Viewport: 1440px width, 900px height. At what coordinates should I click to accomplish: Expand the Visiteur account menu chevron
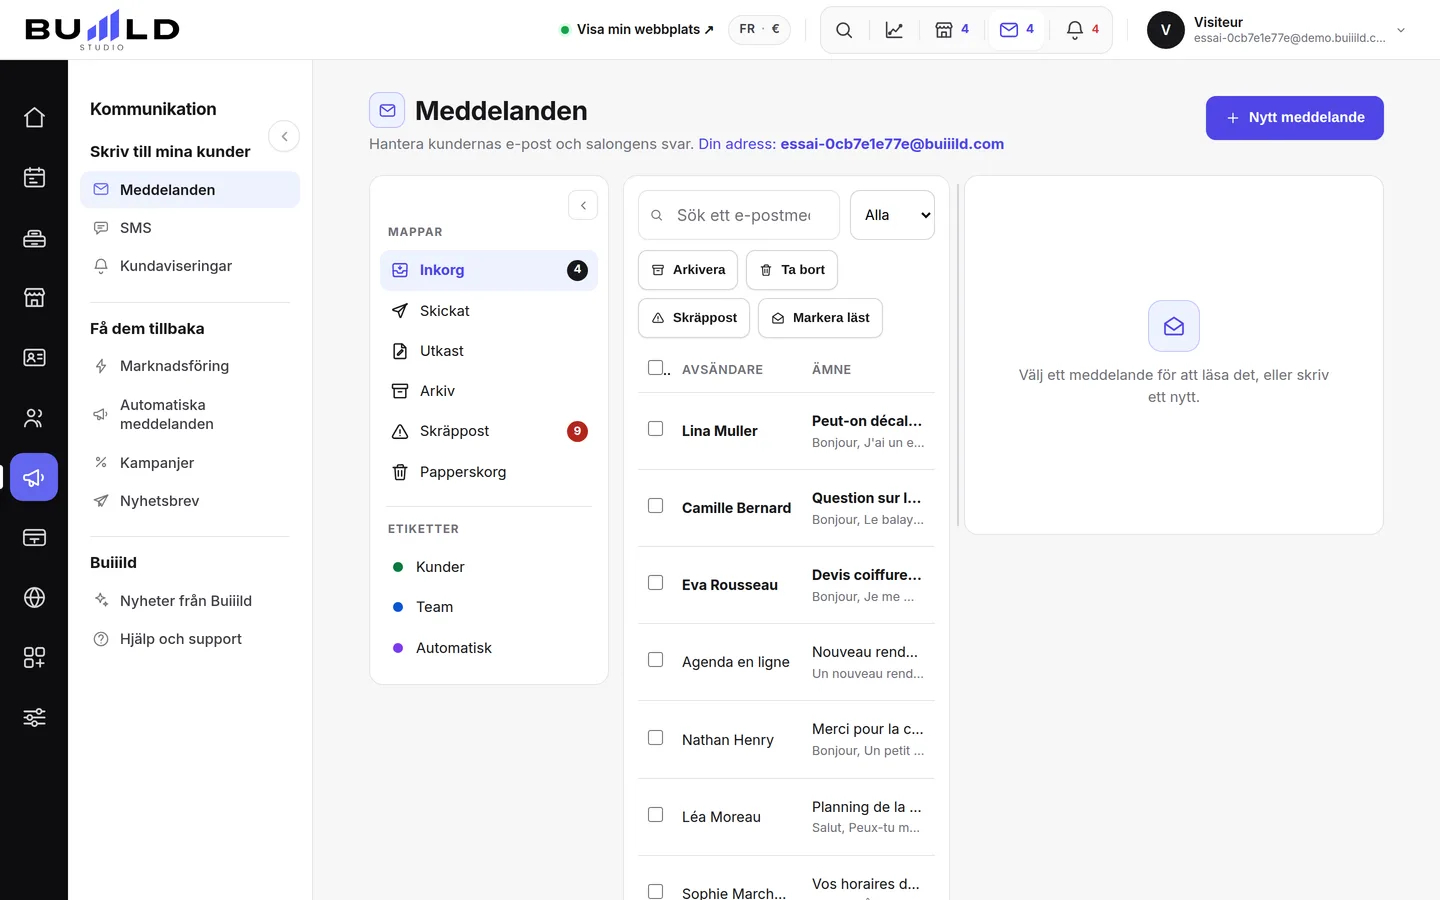(1401, 30)
